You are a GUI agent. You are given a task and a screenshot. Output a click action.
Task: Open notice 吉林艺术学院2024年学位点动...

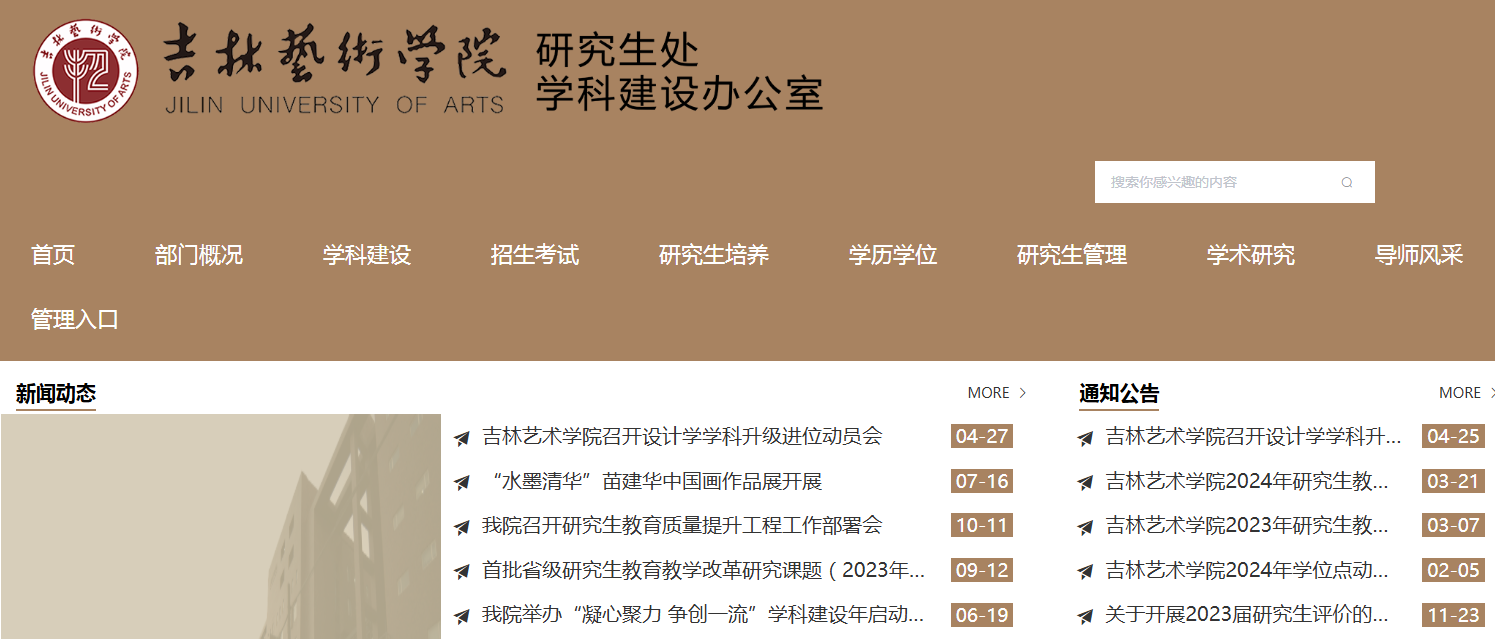1246,571
